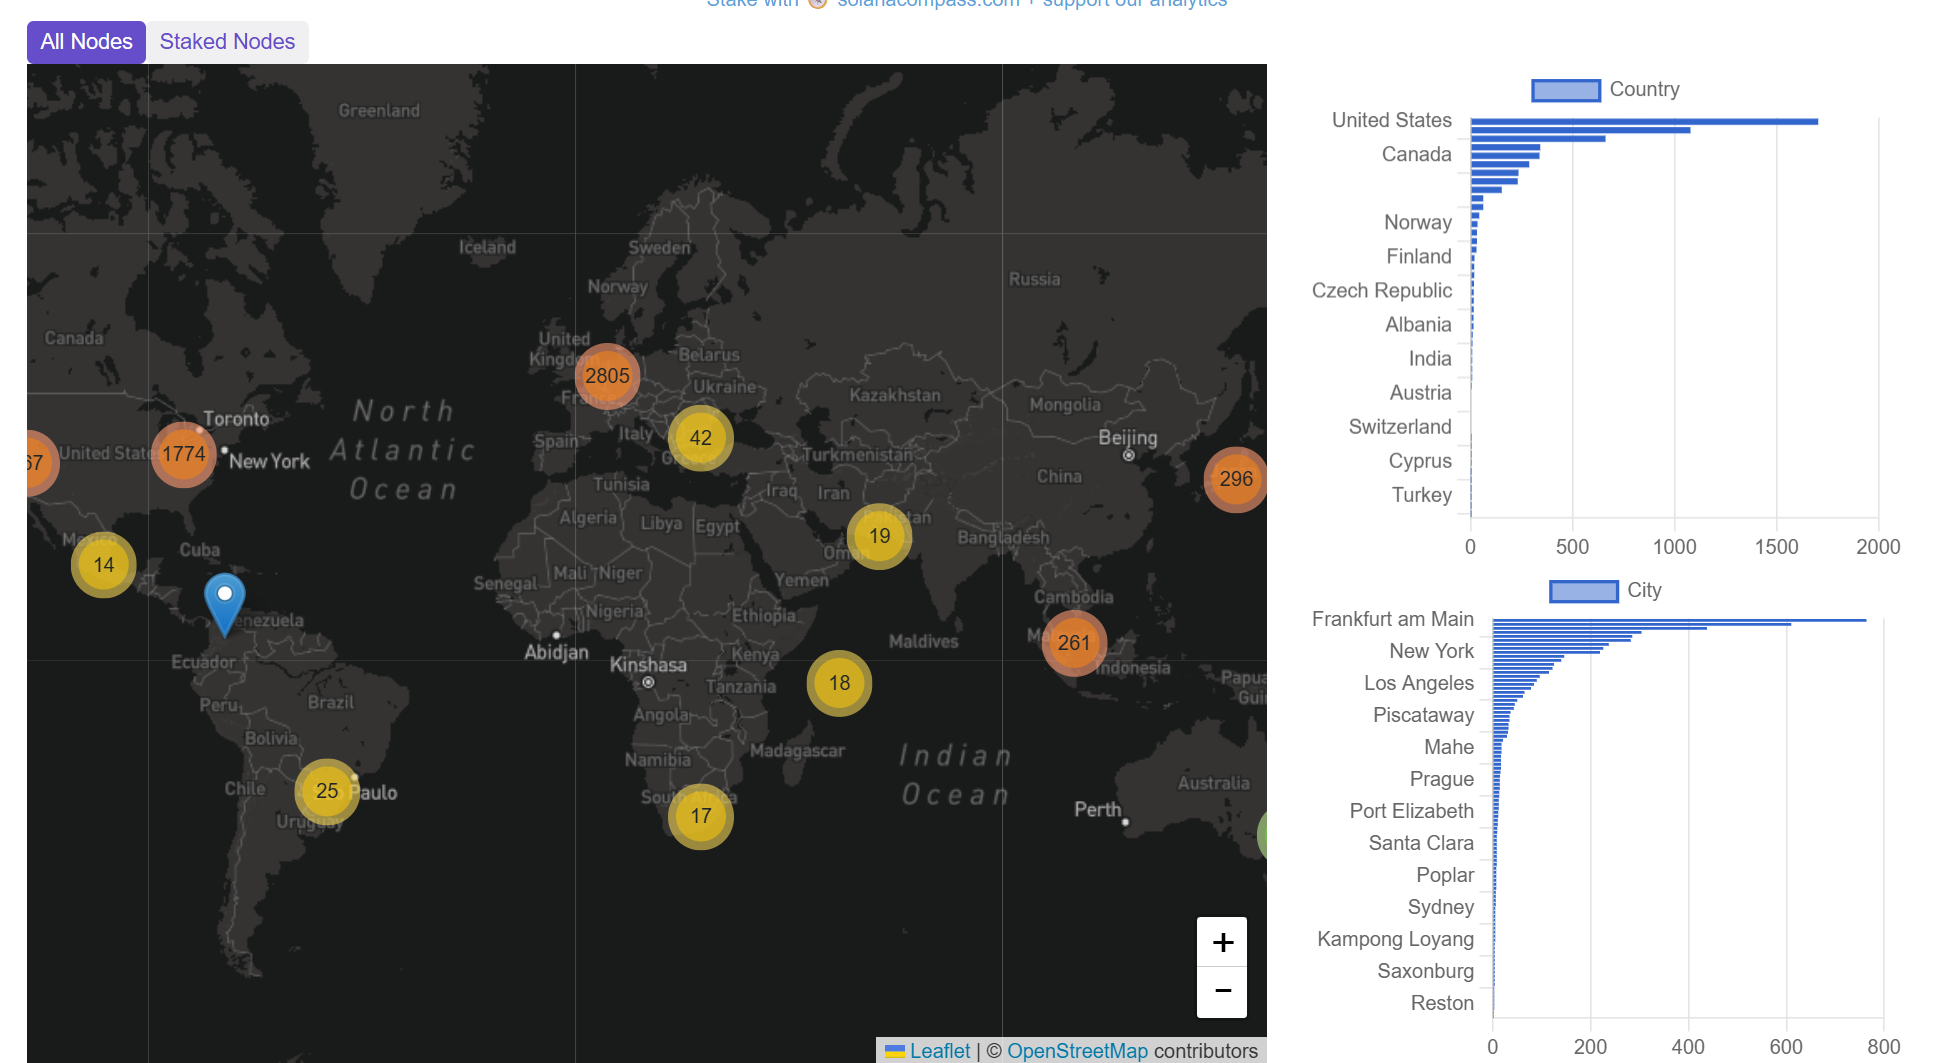
Task: Open the 1774 node cluster near Toronto
Action: (x=183, y=454)
